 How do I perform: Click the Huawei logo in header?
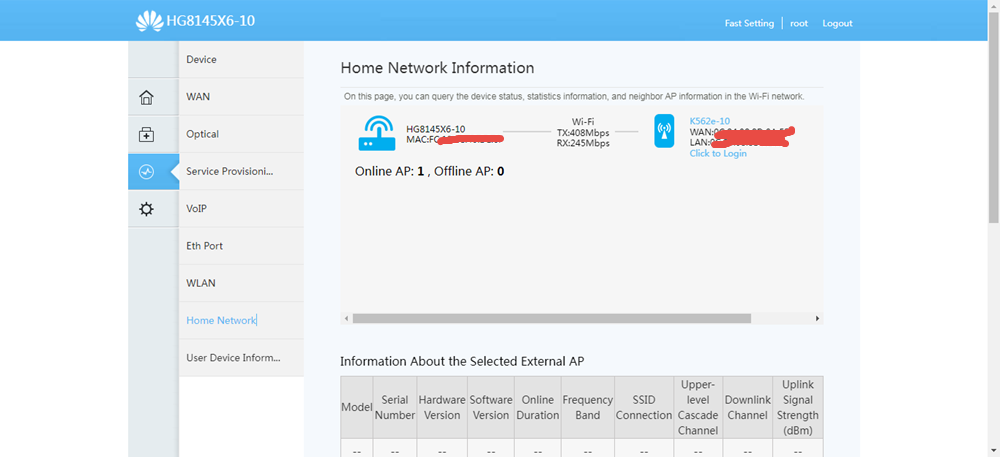coord(149,21)
